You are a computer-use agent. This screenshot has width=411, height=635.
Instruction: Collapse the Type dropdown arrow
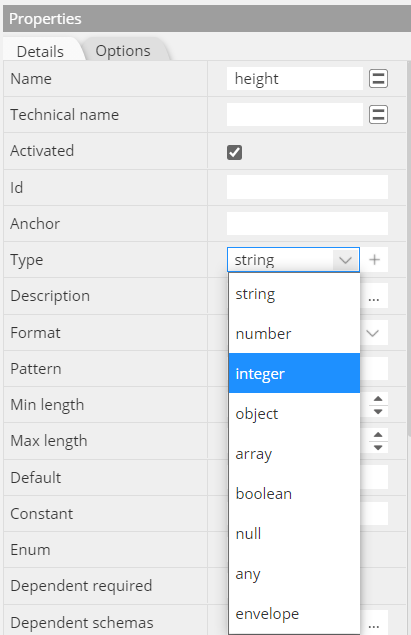click(x=345, y=260)
